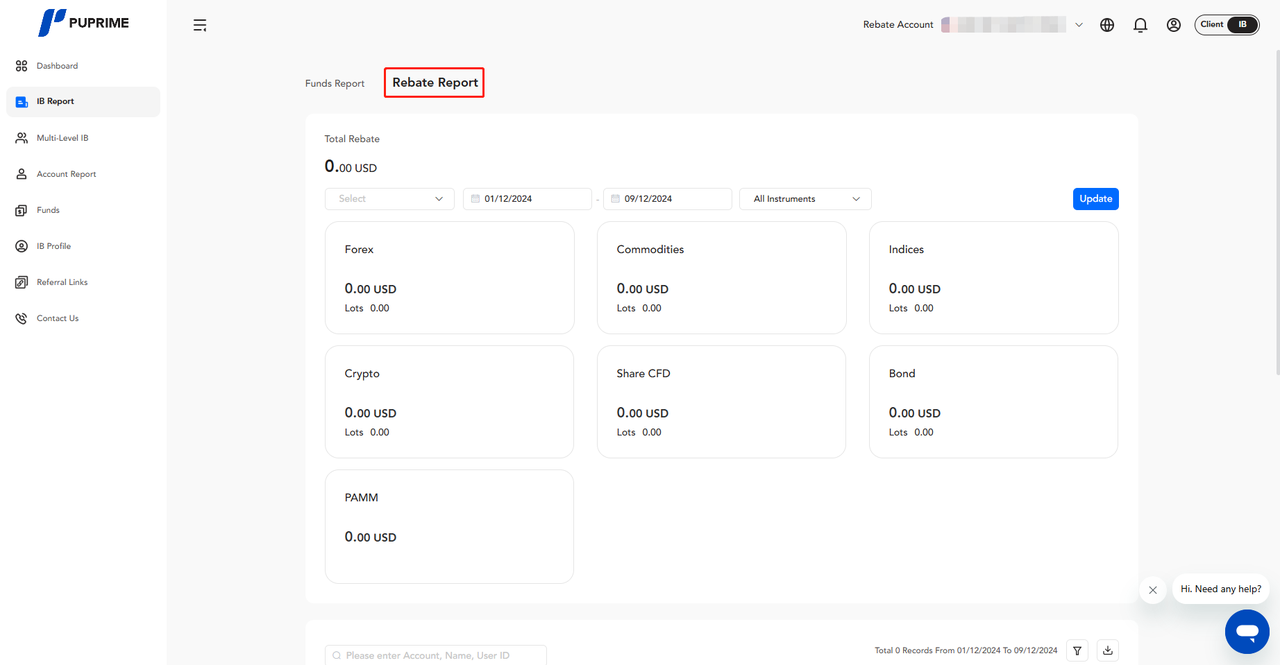
Task: Open the All Instruments dropdown
Action: (x=805, y=199)
